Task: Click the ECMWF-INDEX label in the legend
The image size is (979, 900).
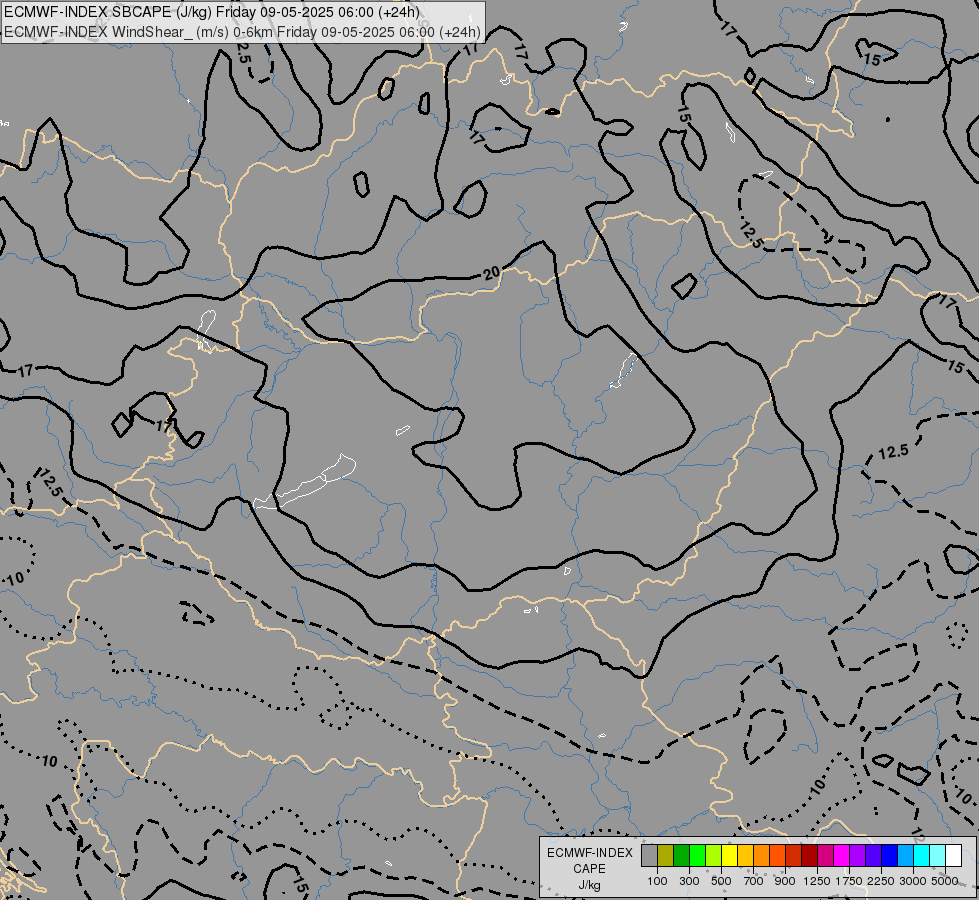Action: pyautogui.click(x=589, y=853)
